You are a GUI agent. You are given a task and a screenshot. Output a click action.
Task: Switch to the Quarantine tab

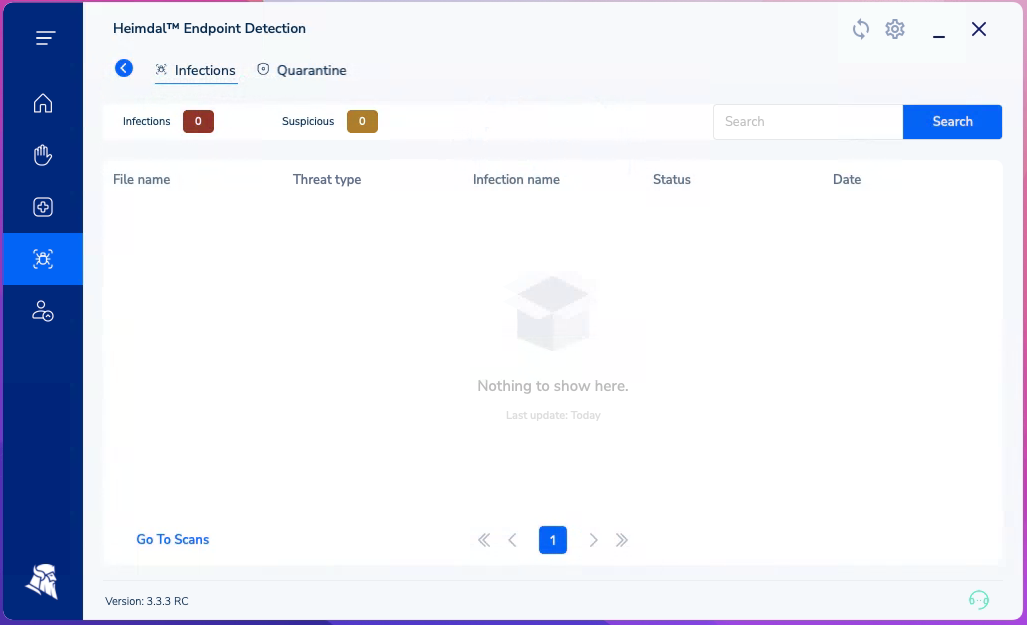pyautogui.click(x=302, y=70)
